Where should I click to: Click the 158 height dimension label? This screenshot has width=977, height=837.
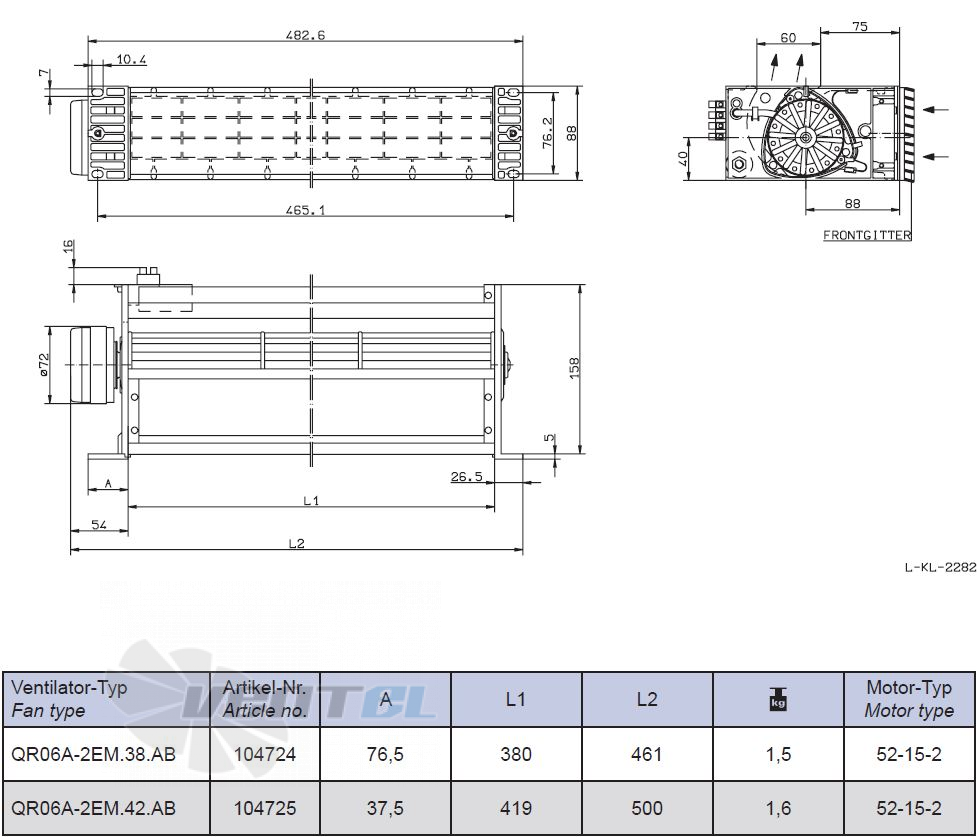574,368
